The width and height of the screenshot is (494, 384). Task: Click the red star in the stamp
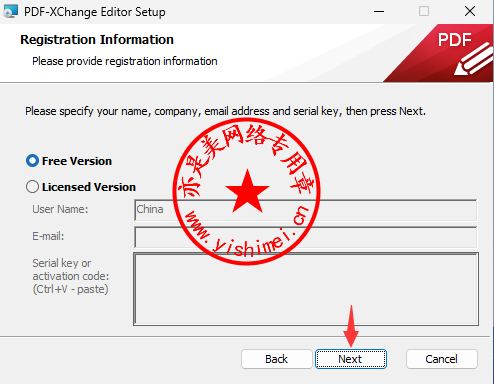(x=247, y=191)
